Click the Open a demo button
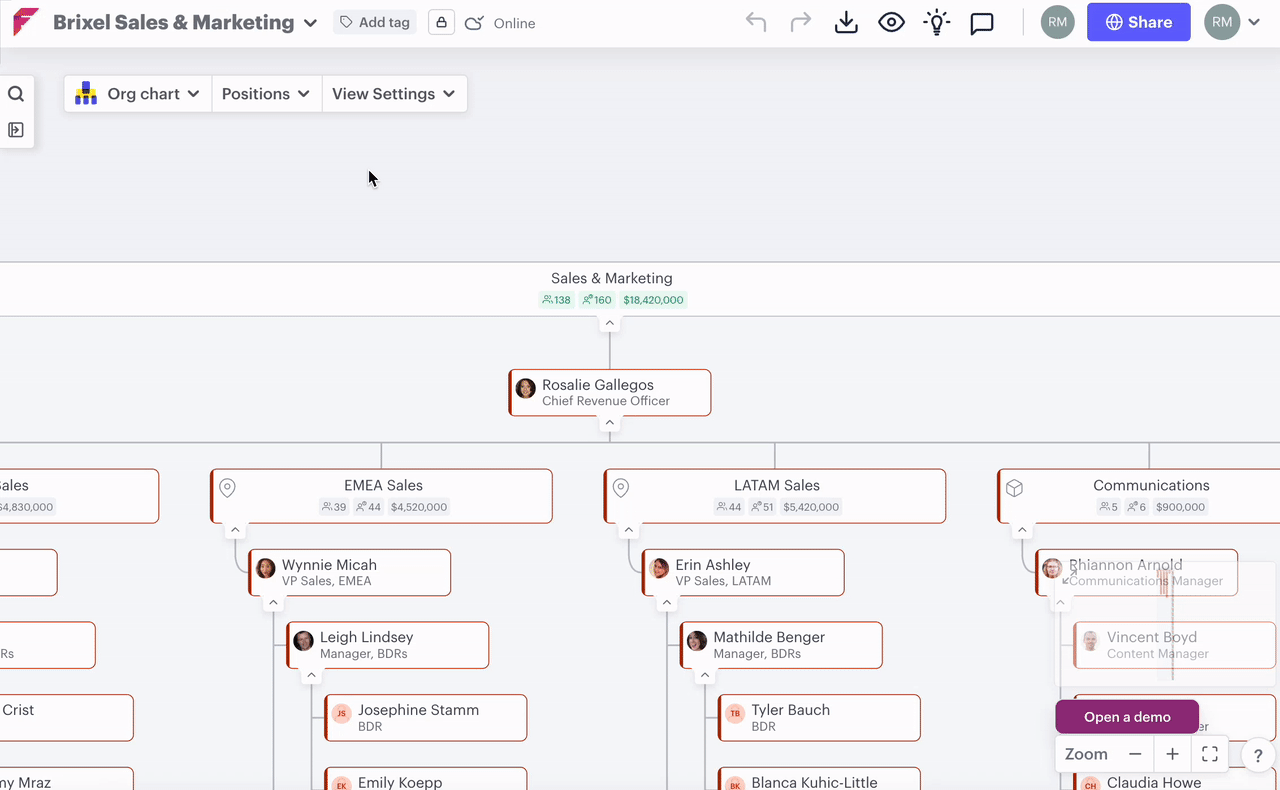 point(1127,717)
